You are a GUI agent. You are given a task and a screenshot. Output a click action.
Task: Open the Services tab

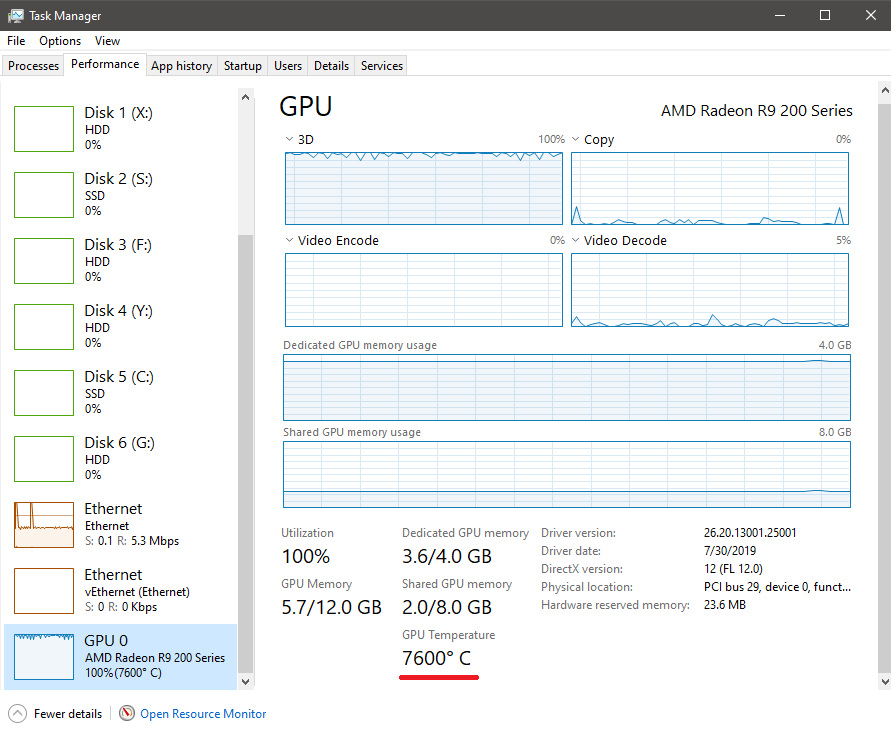click(x=382, y=66)
